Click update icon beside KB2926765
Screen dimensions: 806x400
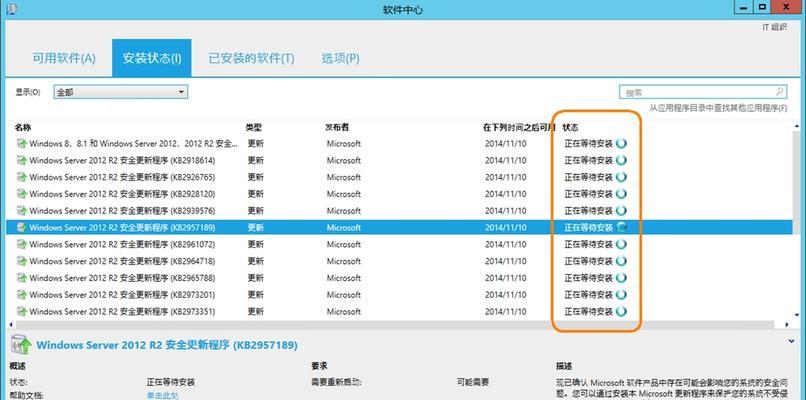tap(22, 177)
